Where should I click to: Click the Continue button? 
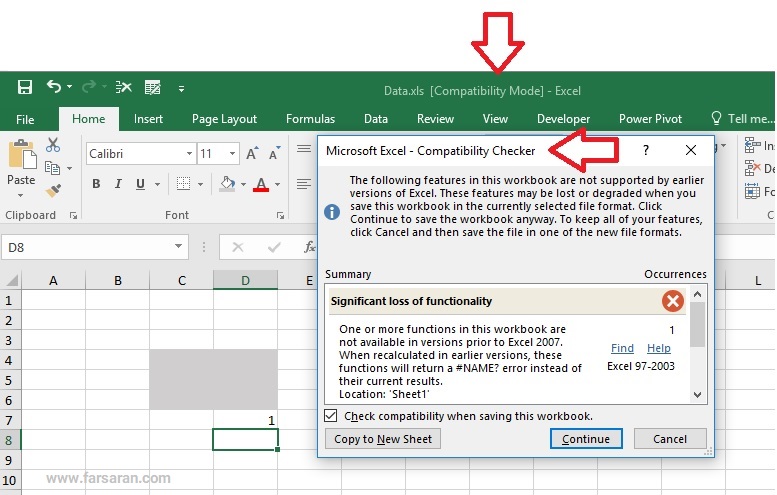pyautogui.click(x=586, y=439)
